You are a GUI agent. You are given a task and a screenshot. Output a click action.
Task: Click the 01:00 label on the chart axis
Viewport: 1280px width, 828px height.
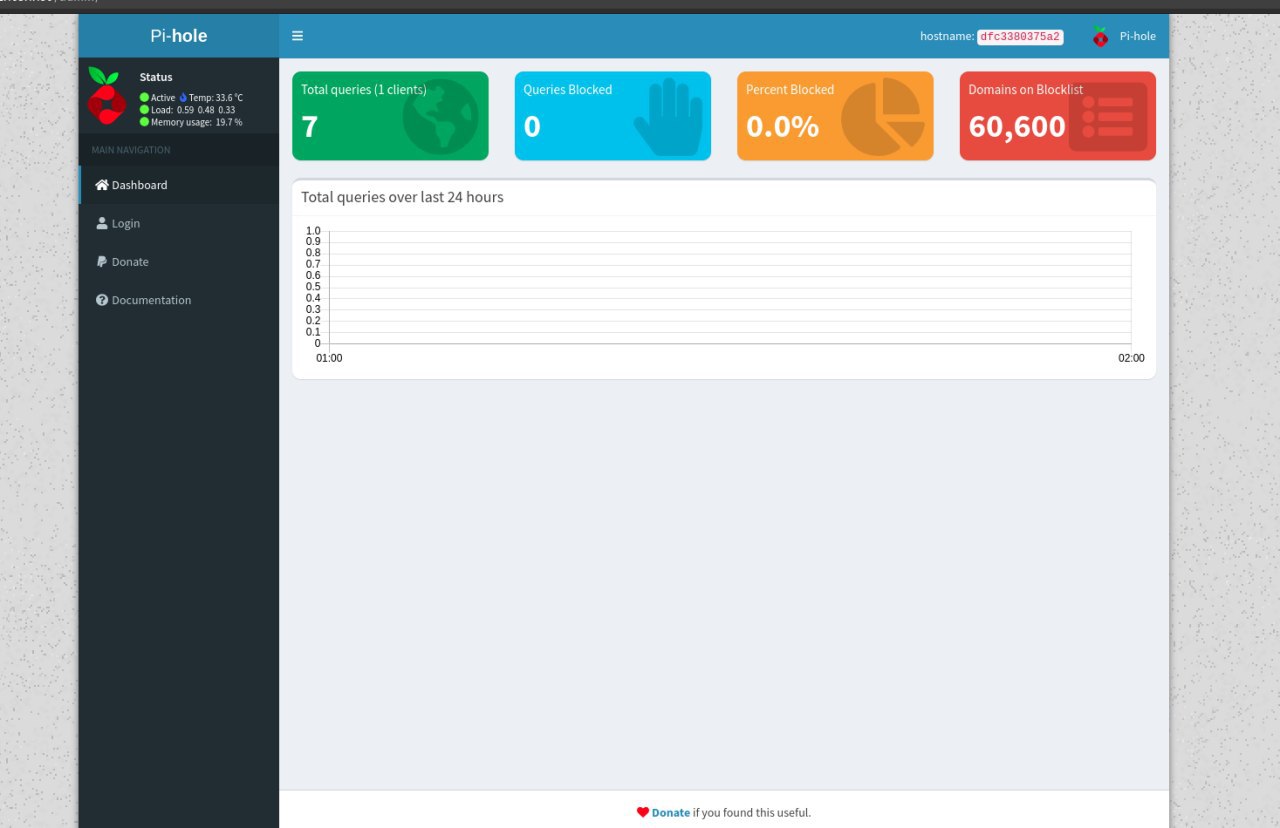329,358
